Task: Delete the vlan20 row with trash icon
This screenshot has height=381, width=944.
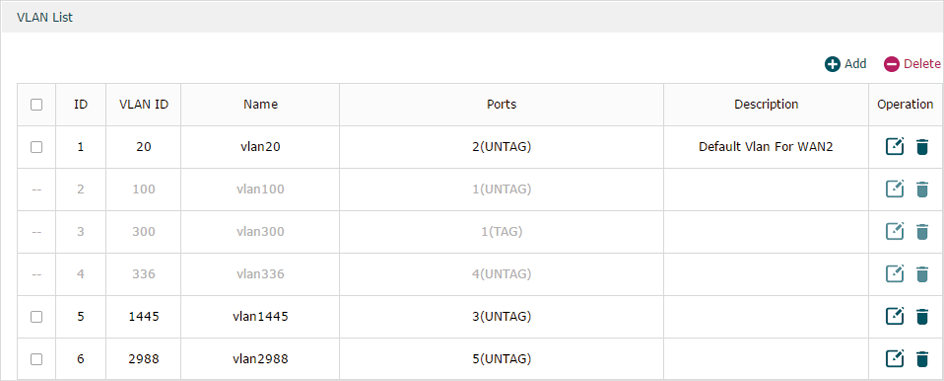Action: (922, 147)
